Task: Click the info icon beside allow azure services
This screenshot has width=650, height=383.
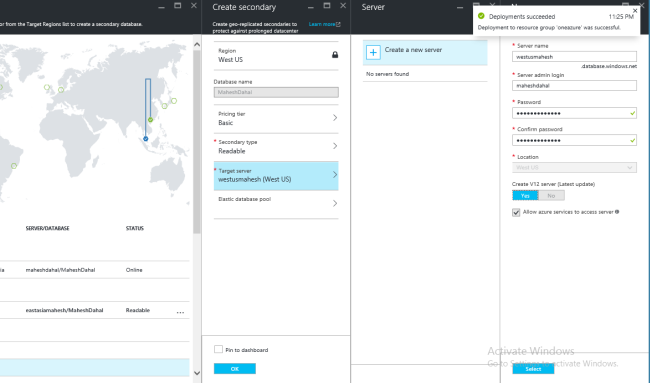Action: (x=617, y=212)
